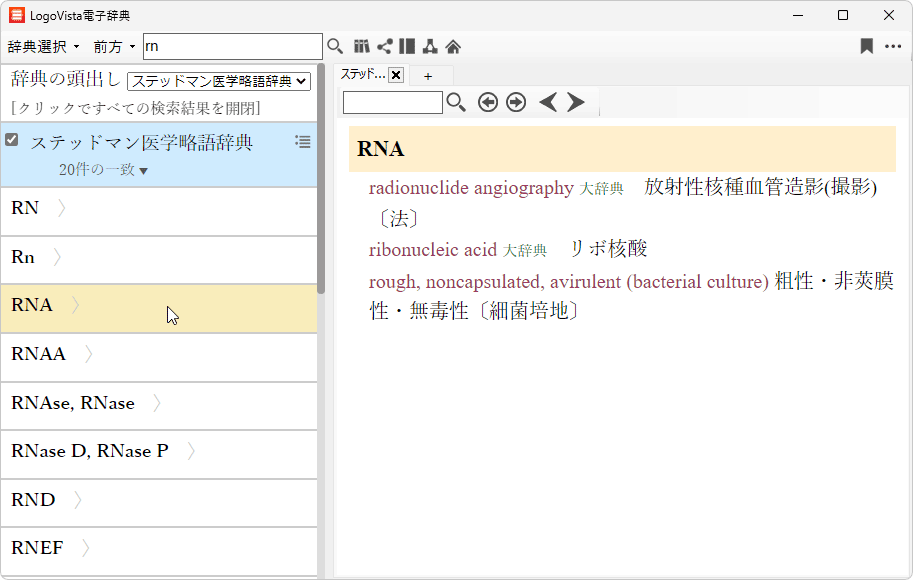Expand the 辞典の頭出し dictionary combo box
The image size is (913, 580).
point(219,81)
